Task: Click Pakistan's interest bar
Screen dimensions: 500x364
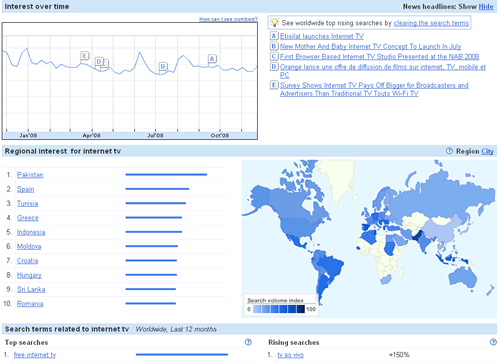Action: pyautogui.click(x=166, y=174)
